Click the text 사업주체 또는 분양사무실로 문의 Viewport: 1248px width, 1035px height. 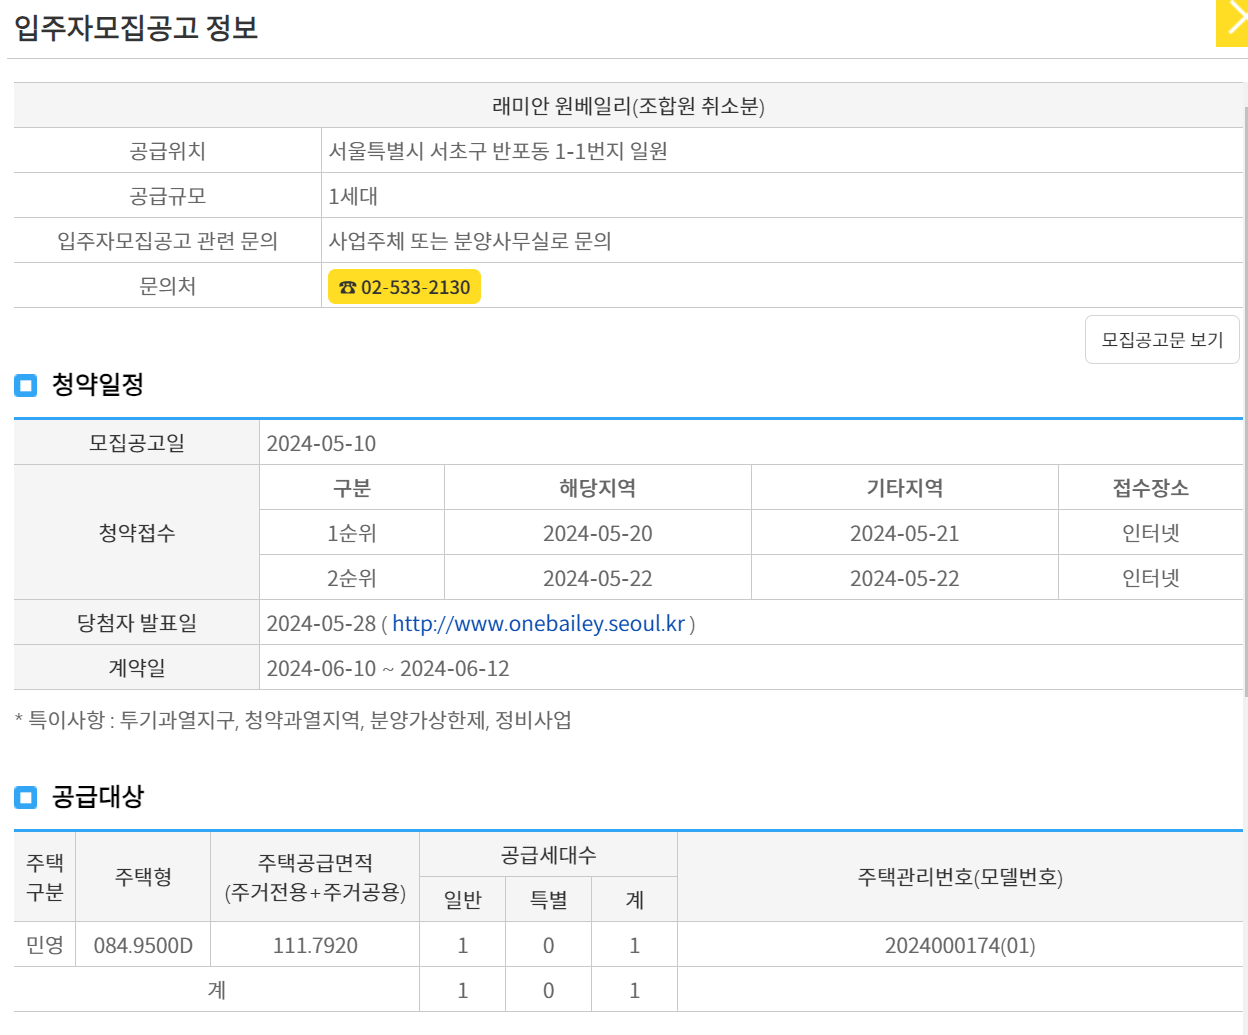pos(470,241)
